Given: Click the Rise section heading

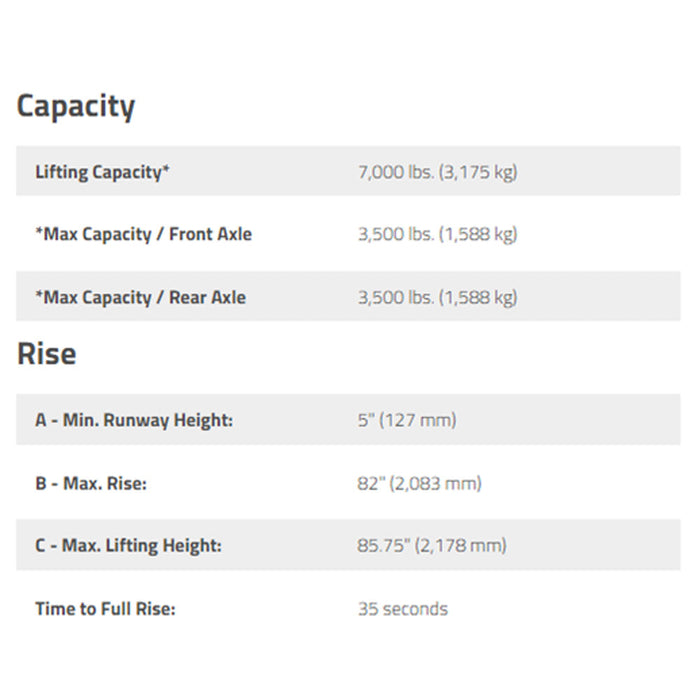Looking at the screenshot, I should (46, 354).
